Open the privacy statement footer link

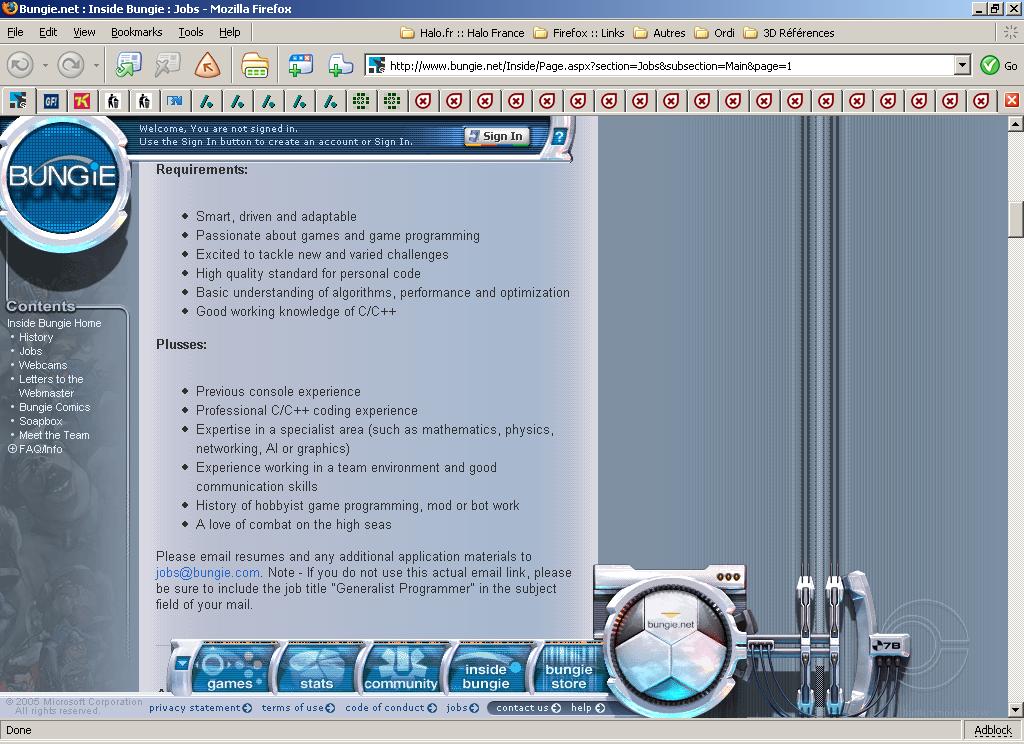(x=200, y=707)
